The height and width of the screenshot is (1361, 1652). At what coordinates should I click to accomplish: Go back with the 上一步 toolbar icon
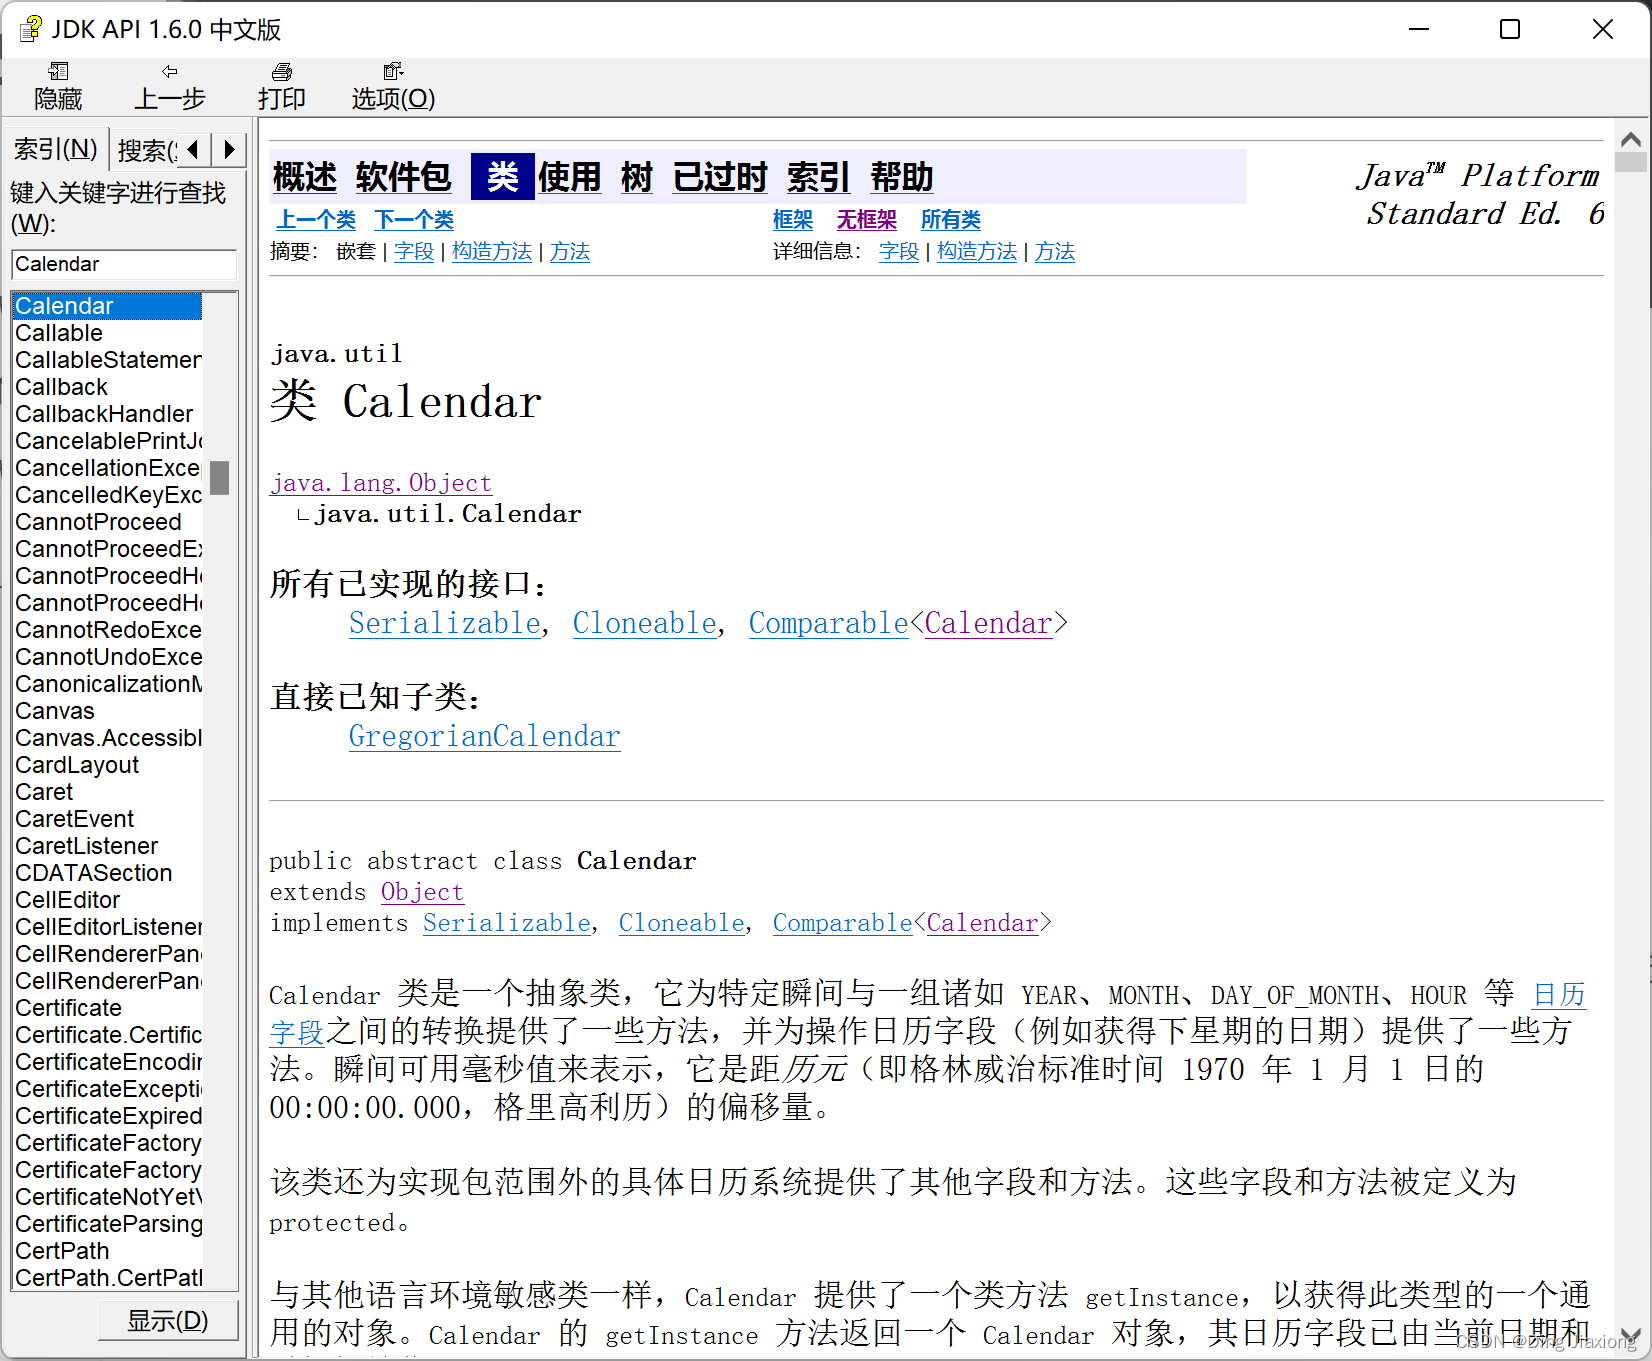pos(170,85)
